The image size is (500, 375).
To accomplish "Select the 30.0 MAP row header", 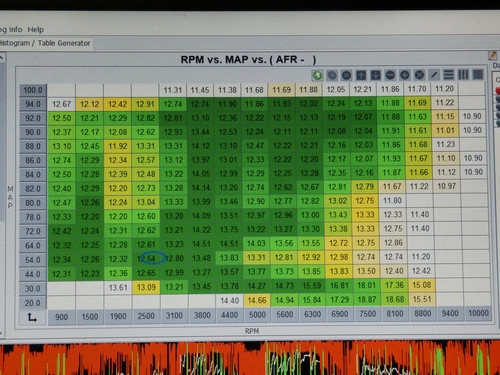I will 33,288.
